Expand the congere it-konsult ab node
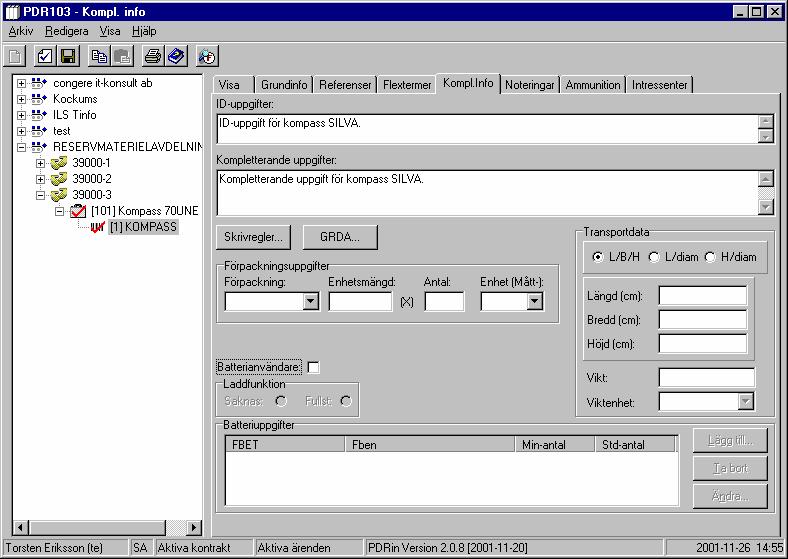 tap(21, 83)
